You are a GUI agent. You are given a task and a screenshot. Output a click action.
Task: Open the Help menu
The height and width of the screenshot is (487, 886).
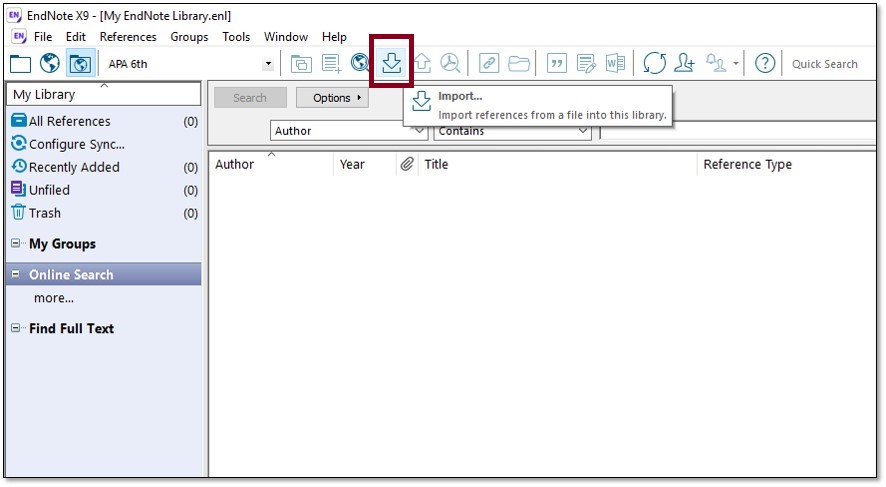(x=335, y=37)
